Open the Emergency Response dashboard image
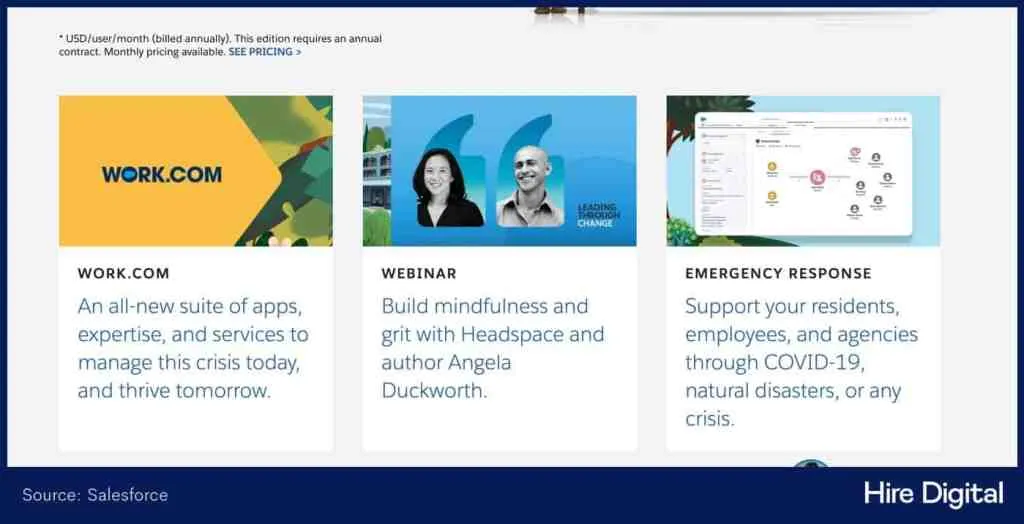Screen dimensions: 1024x524 pos(803,171)
